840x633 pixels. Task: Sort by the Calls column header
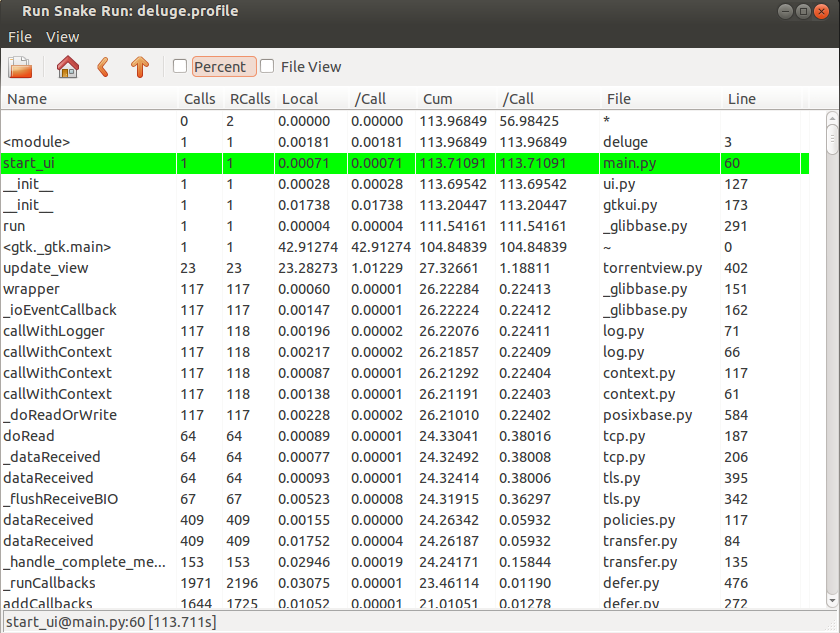pos(200,99)
